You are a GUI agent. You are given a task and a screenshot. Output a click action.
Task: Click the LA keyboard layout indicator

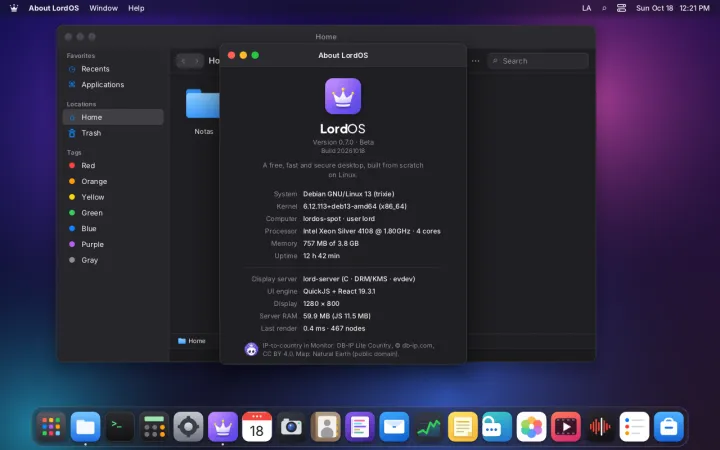[586, 8]
